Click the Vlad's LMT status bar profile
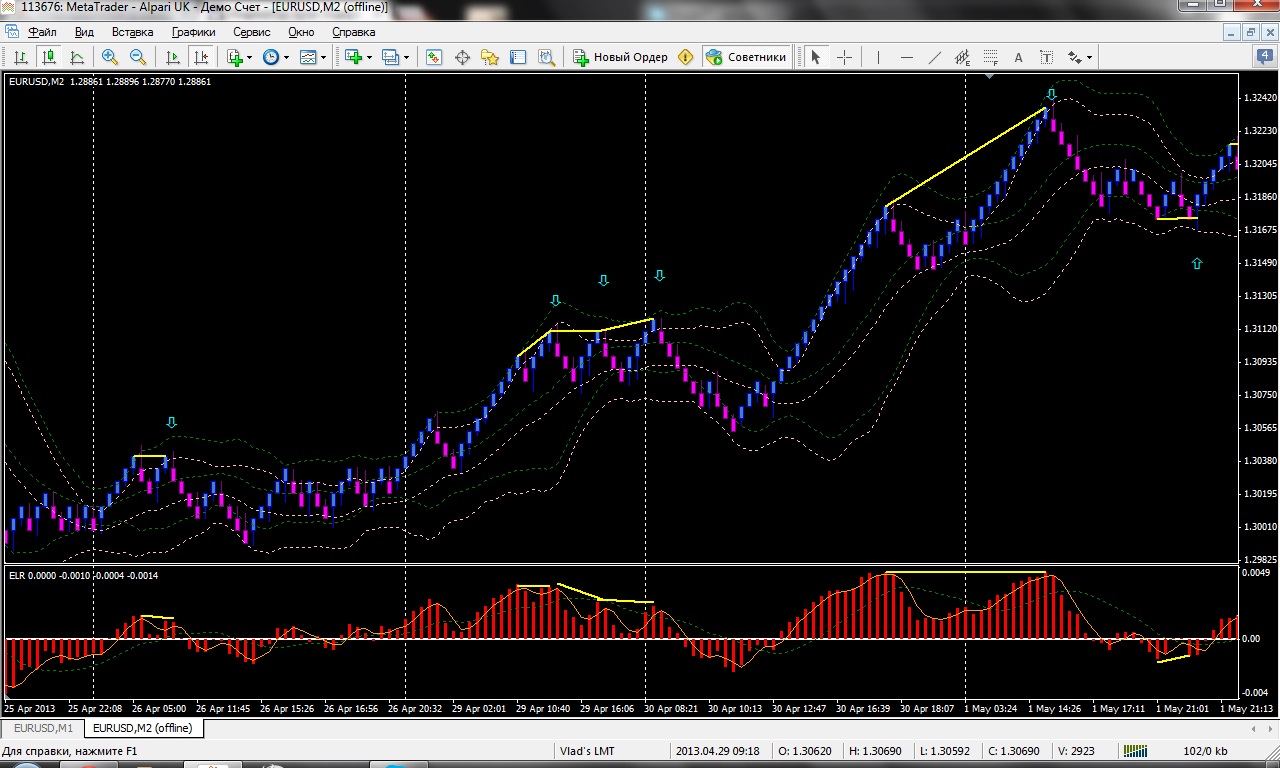Viewport: 1280px width, 768px height. [587, 751]
